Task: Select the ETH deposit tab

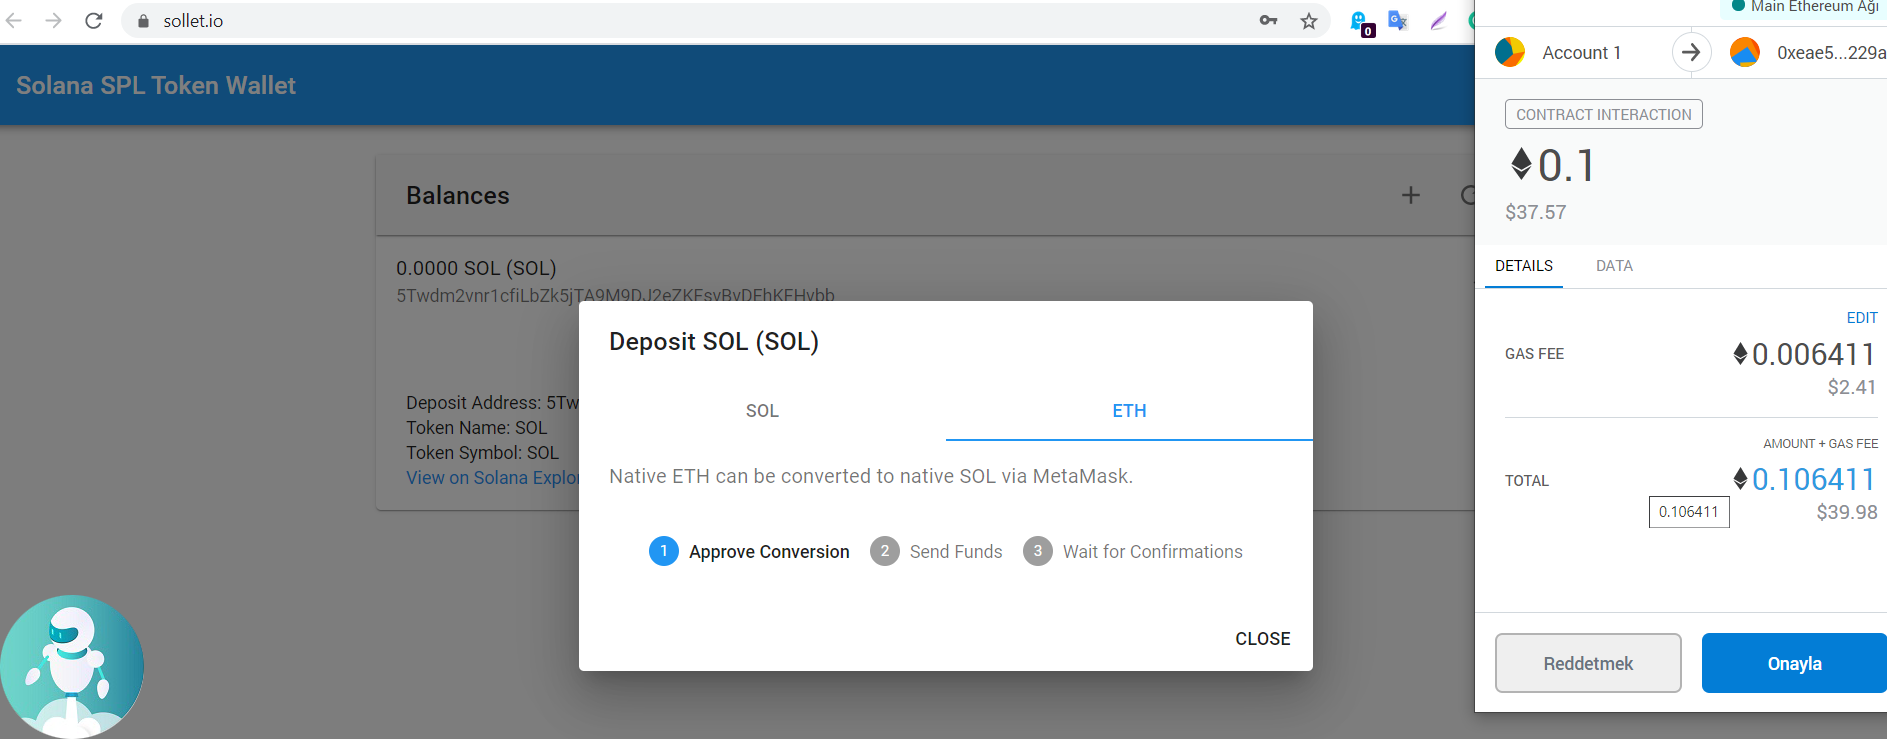Action: 1129,411
